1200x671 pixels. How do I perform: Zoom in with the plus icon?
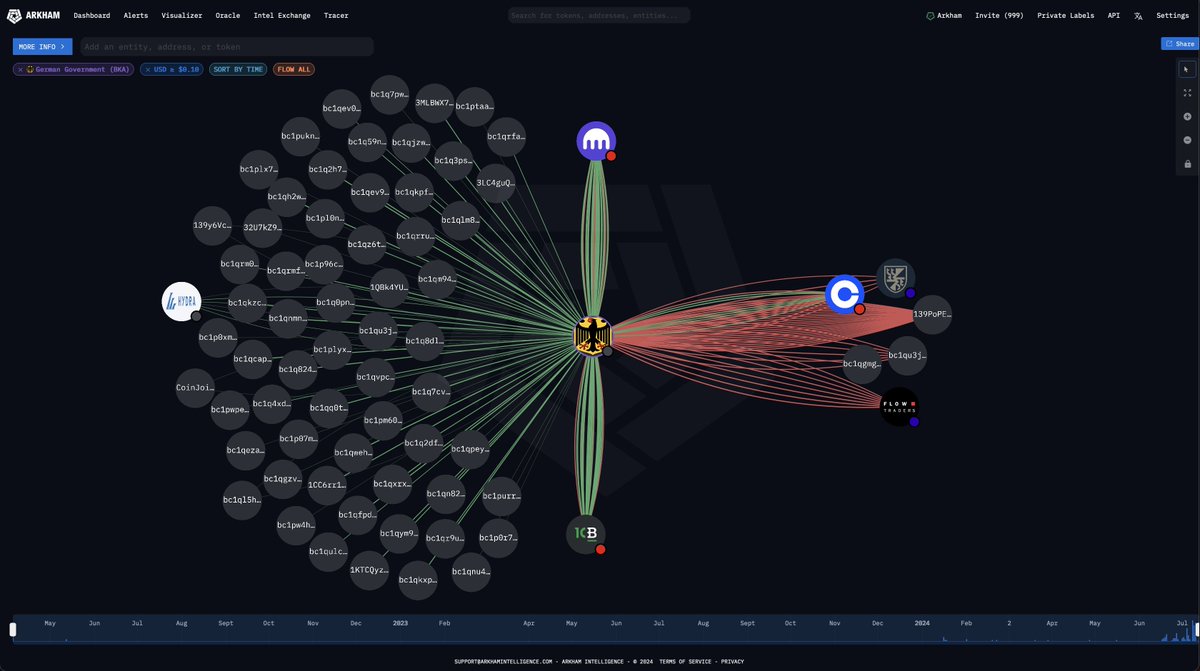click(1187, 116)
